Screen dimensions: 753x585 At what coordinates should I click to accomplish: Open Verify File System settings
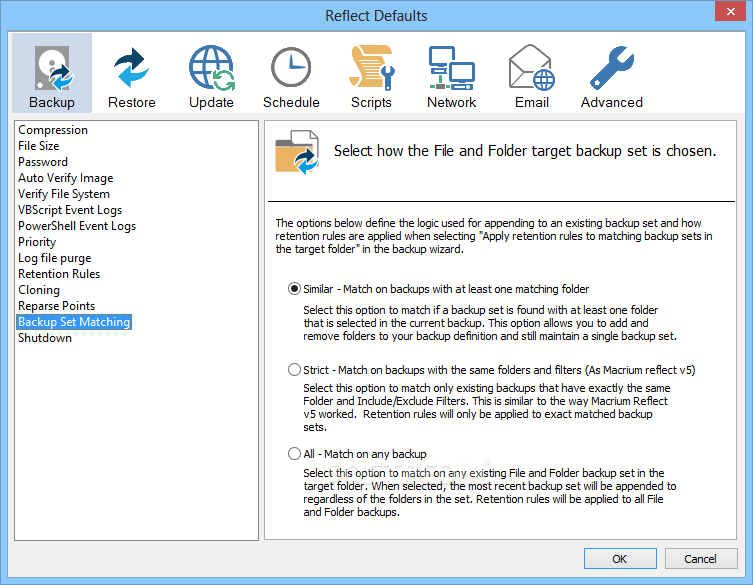(x=64, y=194)
